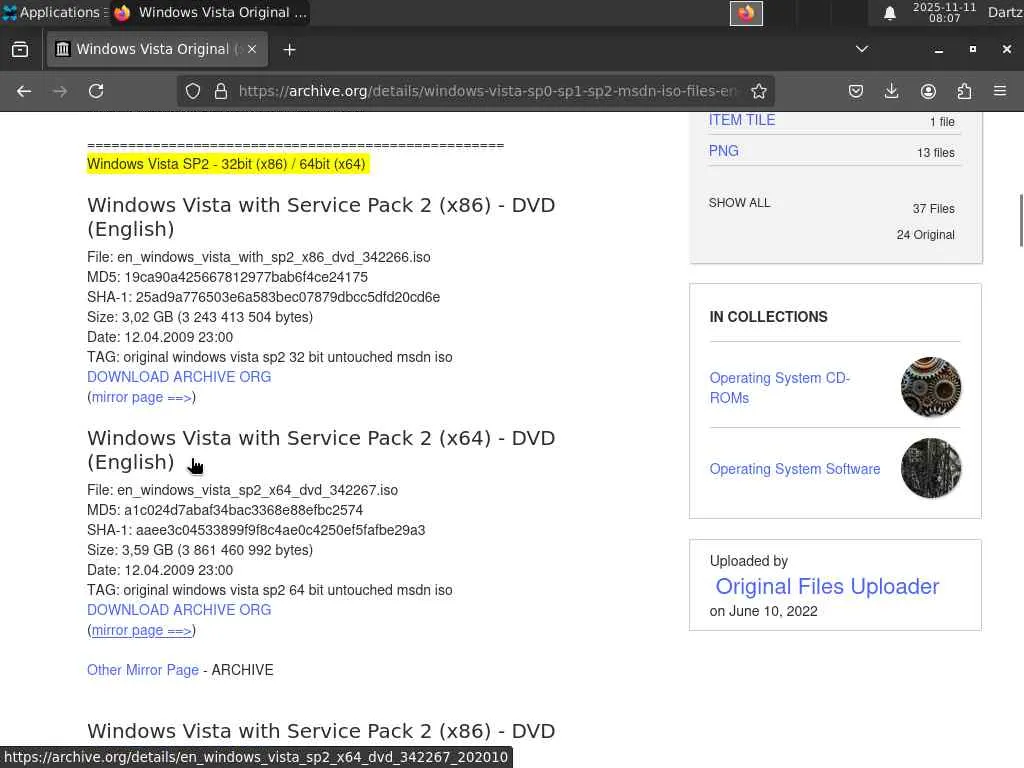
Task: Open the mirror page link under x86 DVD
Action: click(x=142, y=397)
